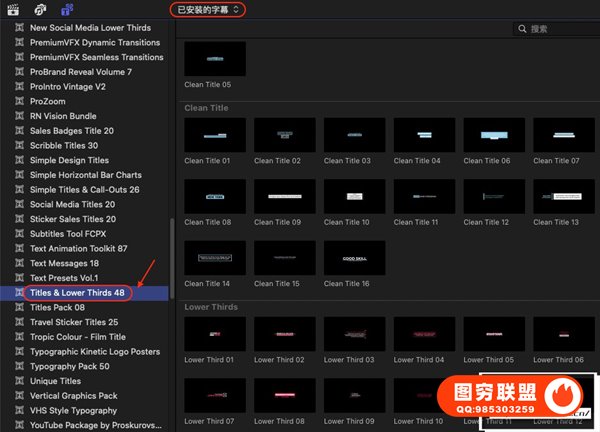Click icon beside RN Vision Bundle
The height and width of the screenshot is (432, 600).
coord(18,117)
